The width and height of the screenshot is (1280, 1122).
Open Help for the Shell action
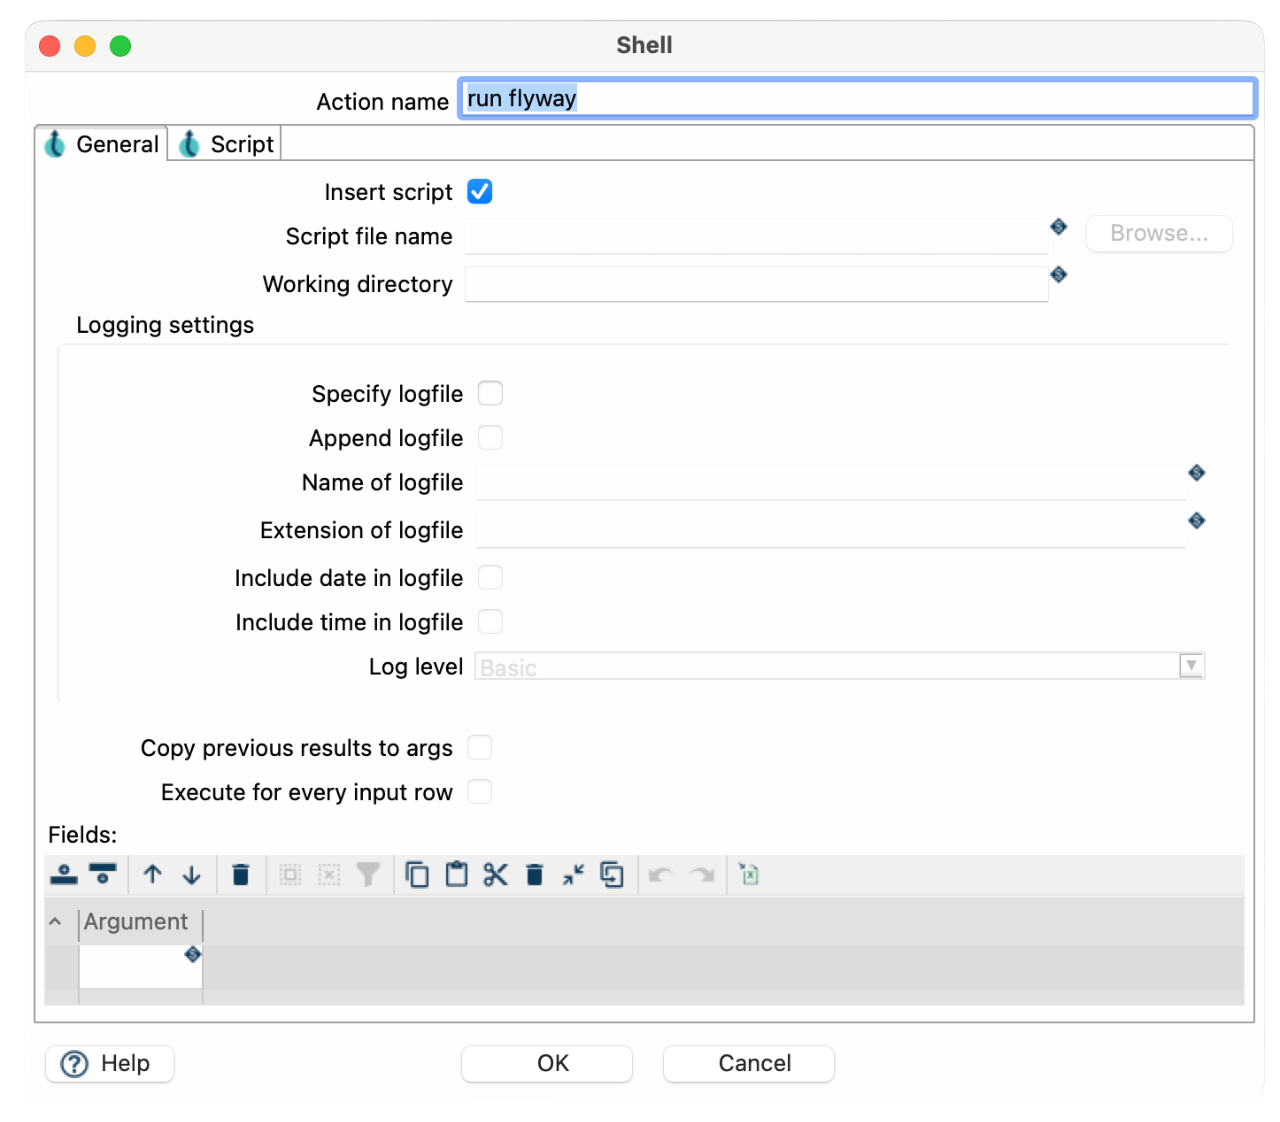click(109, 1063)
